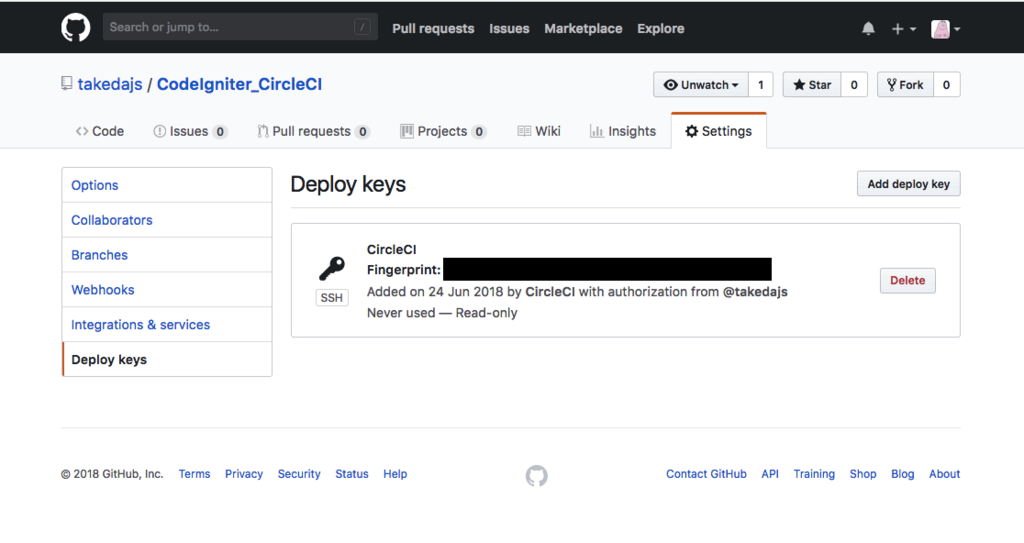Open the Privacy footer link
1024x543 pixels.
click(x=244, y=474)
